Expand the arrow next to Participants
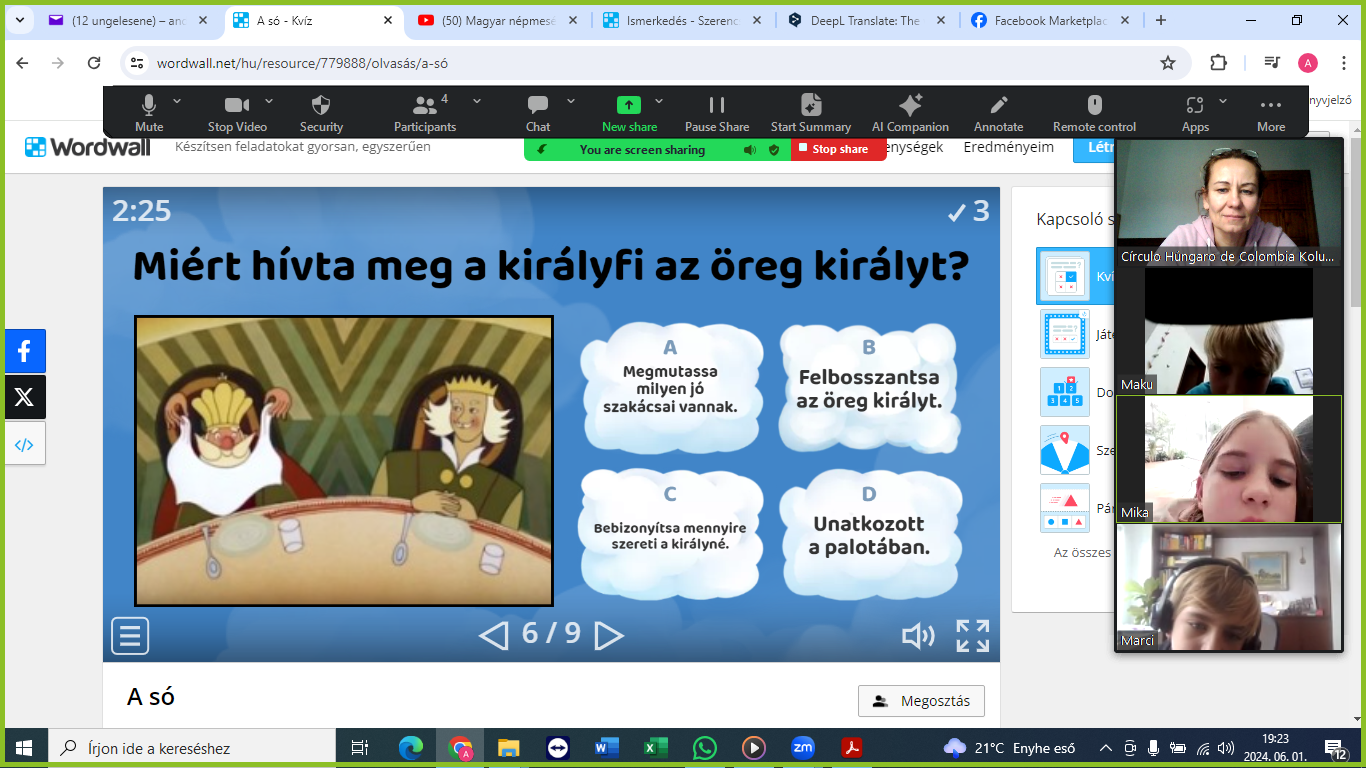 pyautogui.click(x=477, y=101)
